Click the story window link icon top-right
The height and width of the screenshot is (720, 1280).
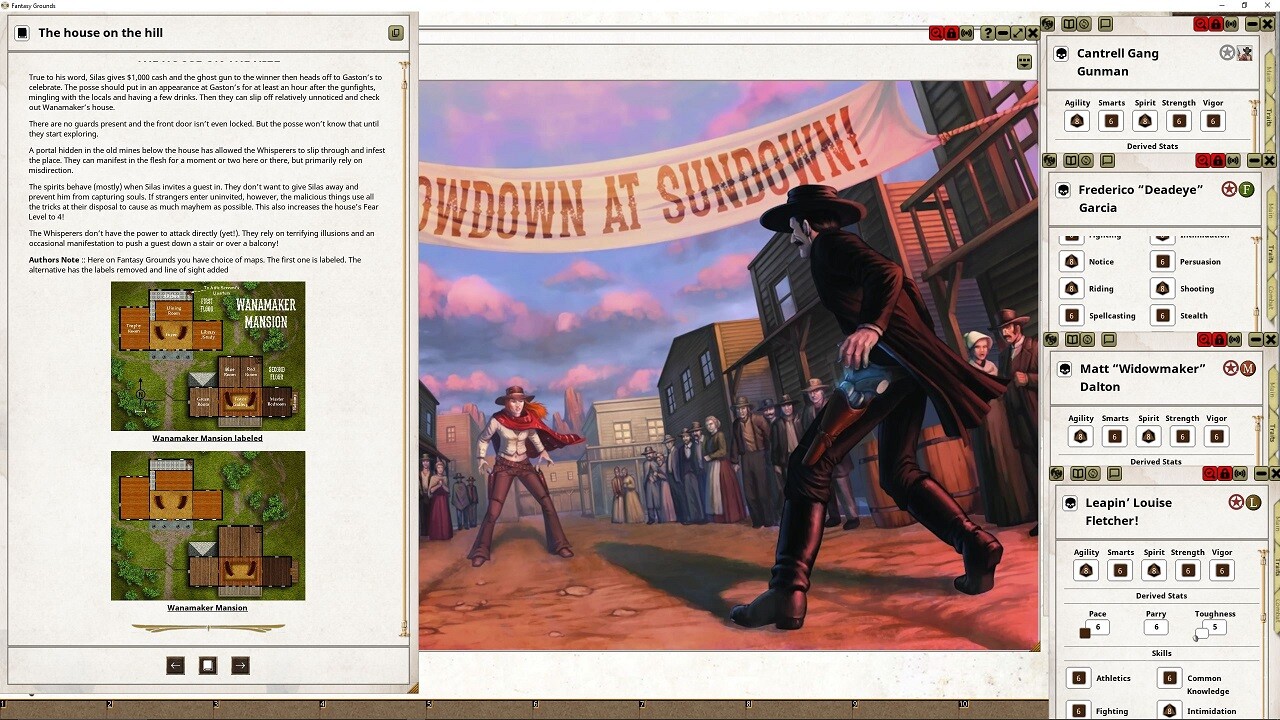(x=395, y=33)
